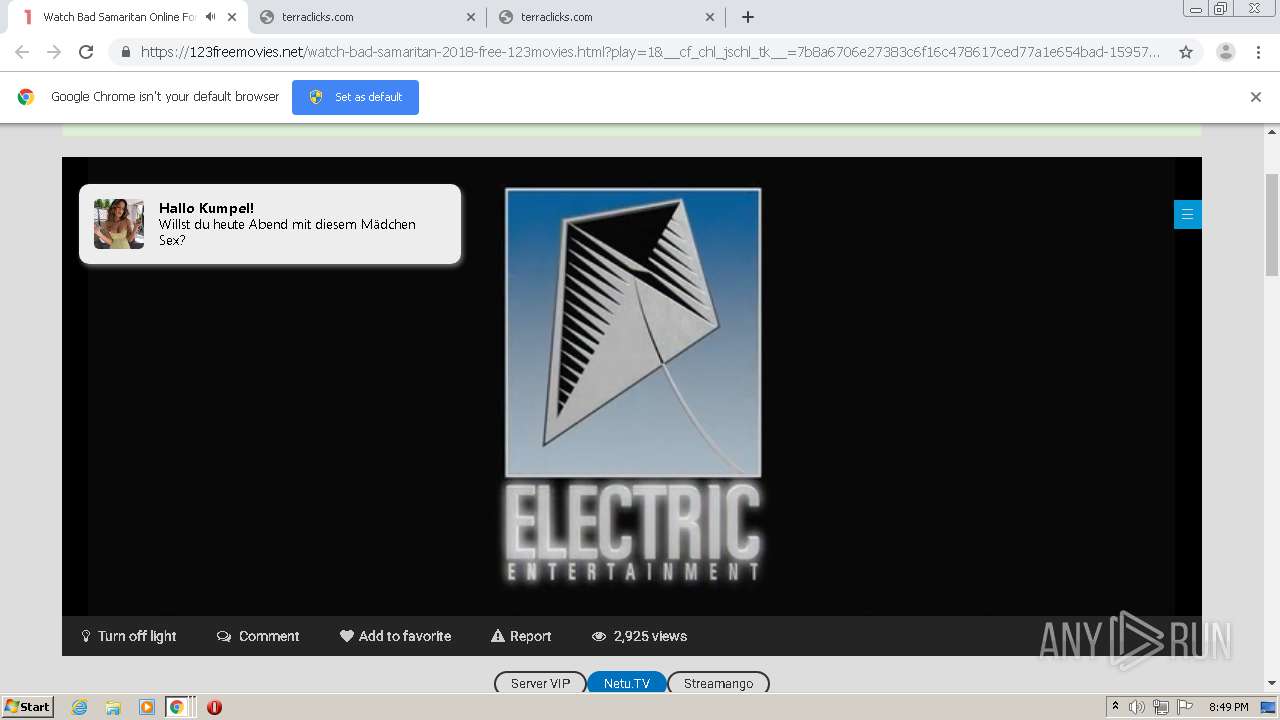The image size is (1280, 720).
Task: Bookmark this page with the star icon
Action: coord(1186,52)
